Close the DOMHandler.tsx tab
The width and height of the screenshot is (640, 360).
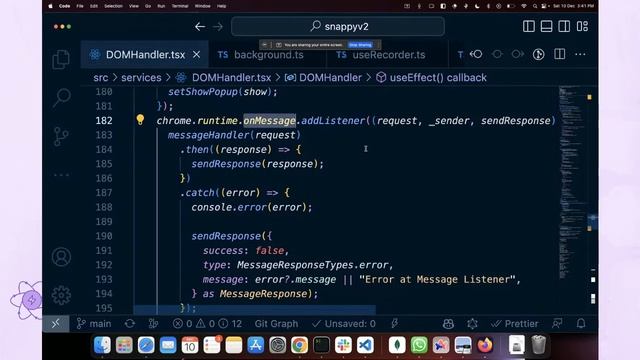(196, 55)
